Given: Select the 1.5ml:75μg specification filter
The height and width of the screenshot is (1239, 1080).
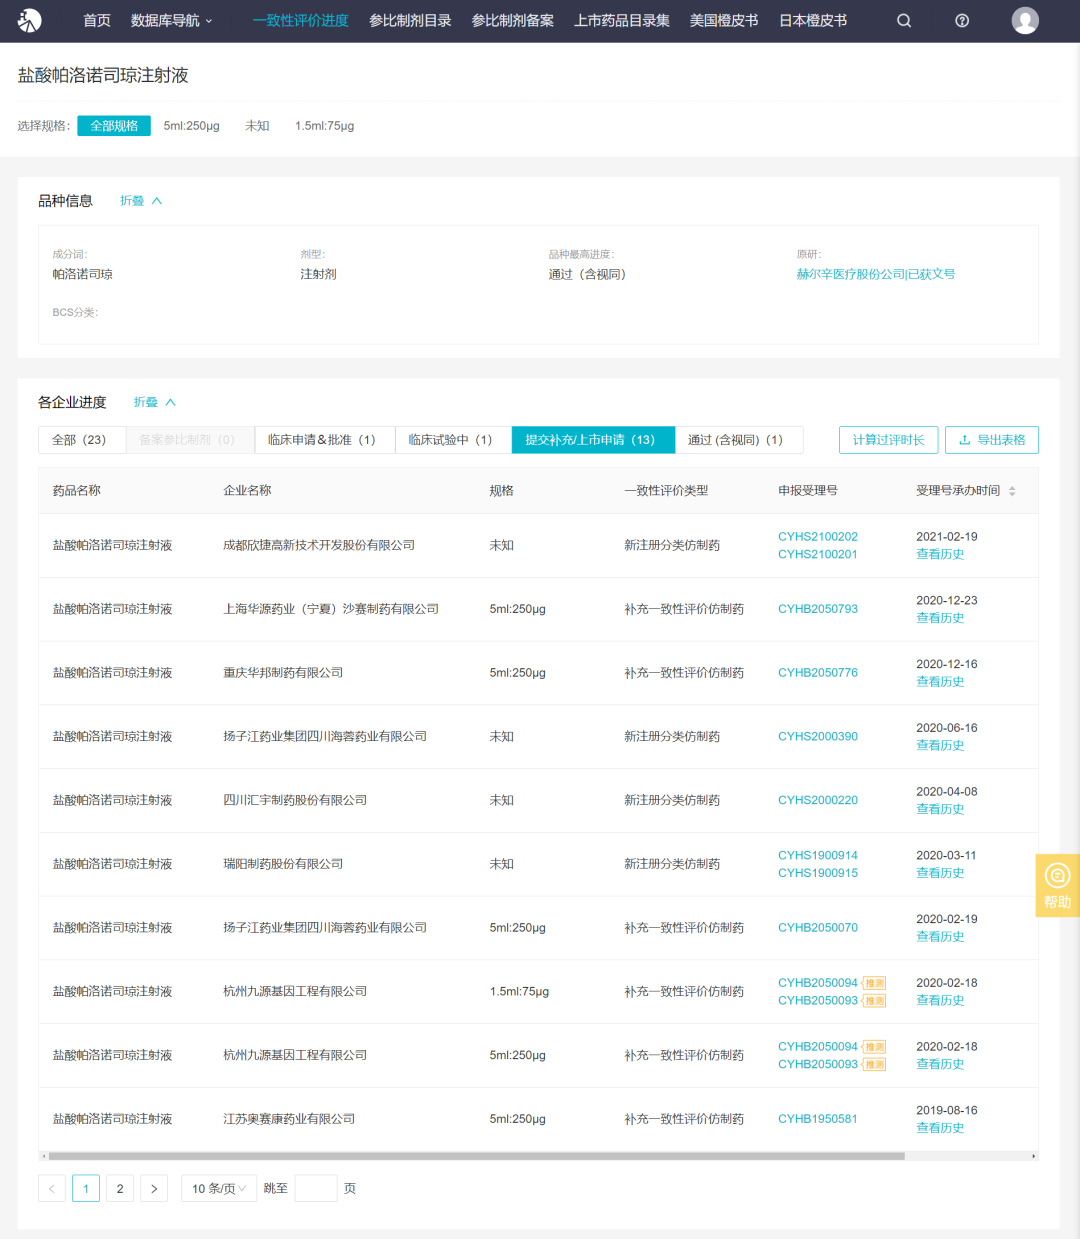Looking at the screenshot, I should coord(324,126).
